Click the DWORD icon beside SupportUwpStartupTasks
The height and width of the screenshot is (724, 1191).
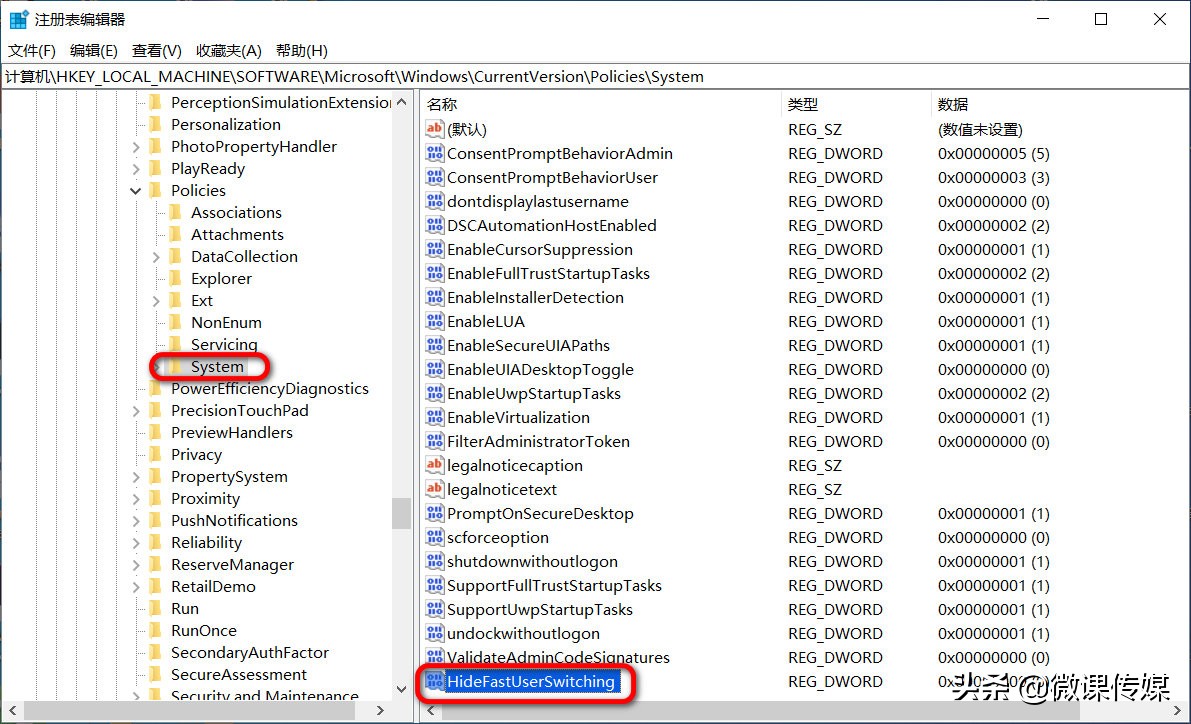coord(434,609)
